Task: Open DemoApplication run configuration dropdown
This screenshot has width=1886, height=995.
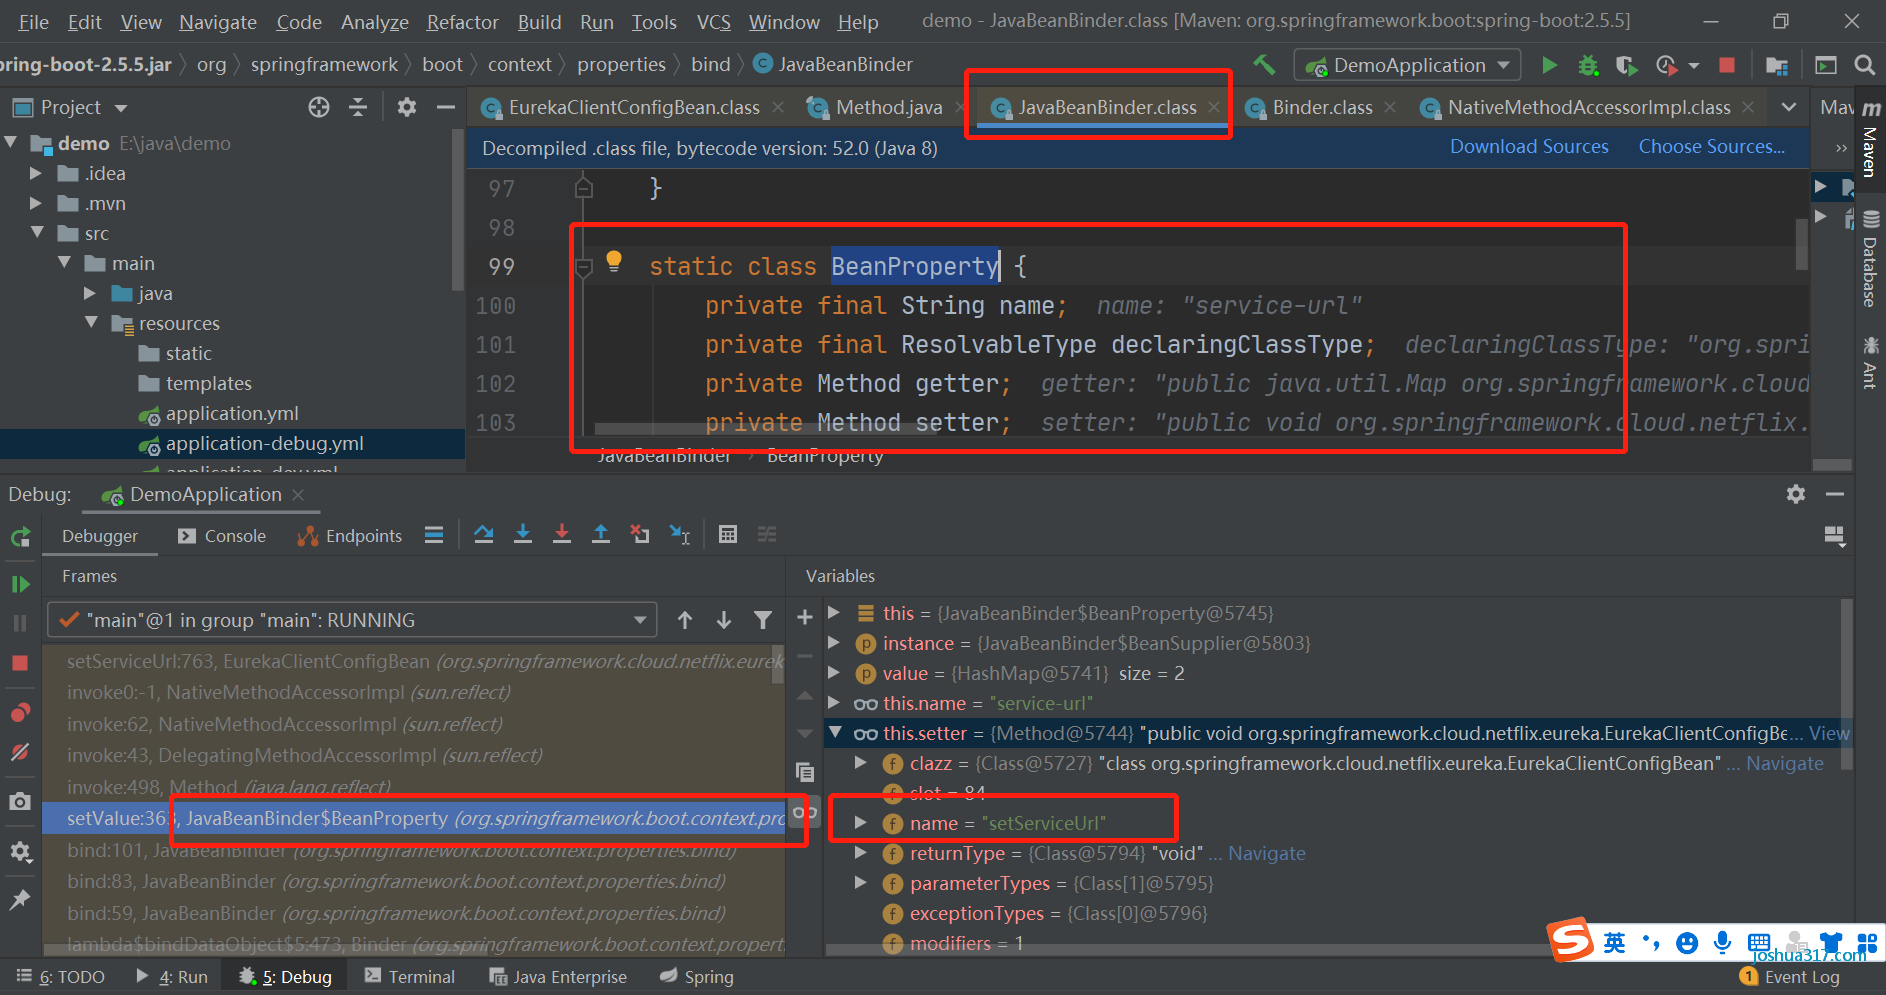Action: point(1408,65)
